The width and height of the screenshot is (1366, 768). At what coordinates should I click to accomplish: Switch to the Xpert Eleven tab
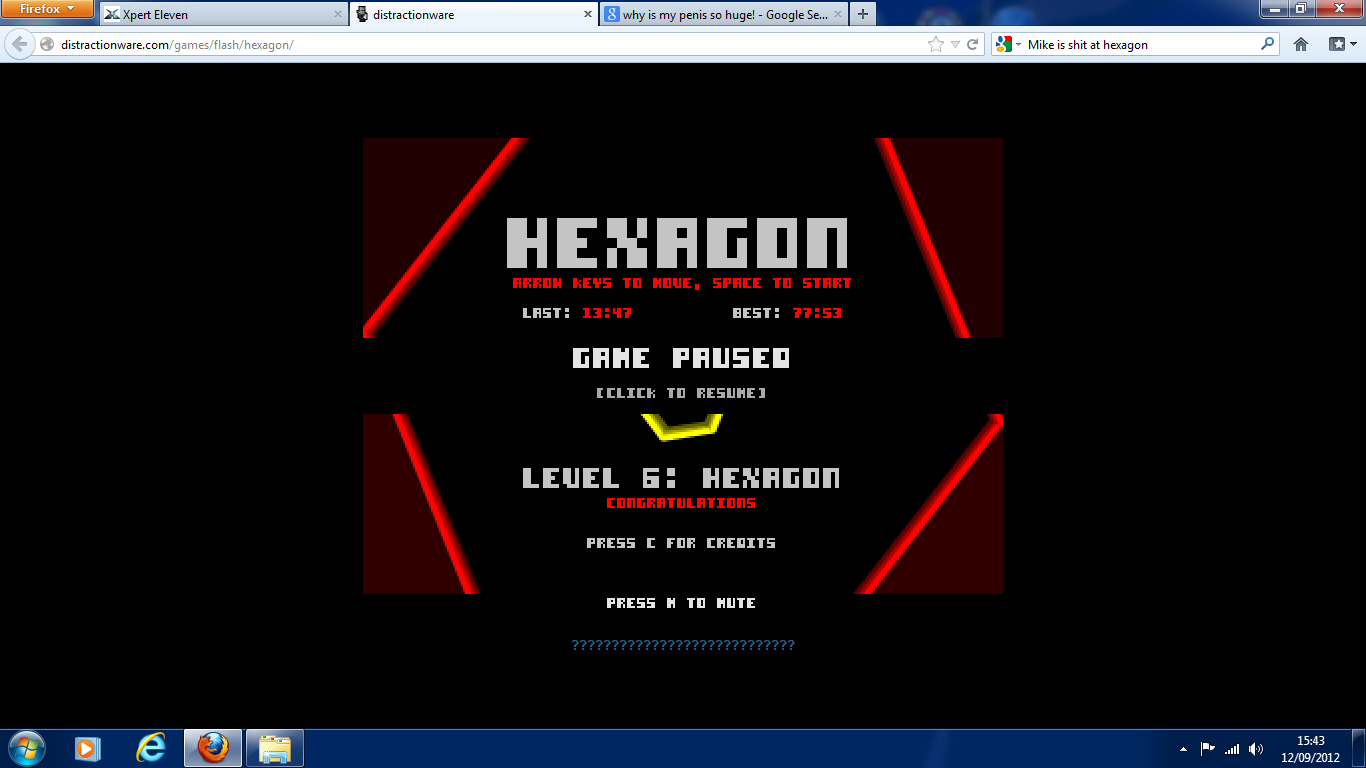click(x=223, y=15)
